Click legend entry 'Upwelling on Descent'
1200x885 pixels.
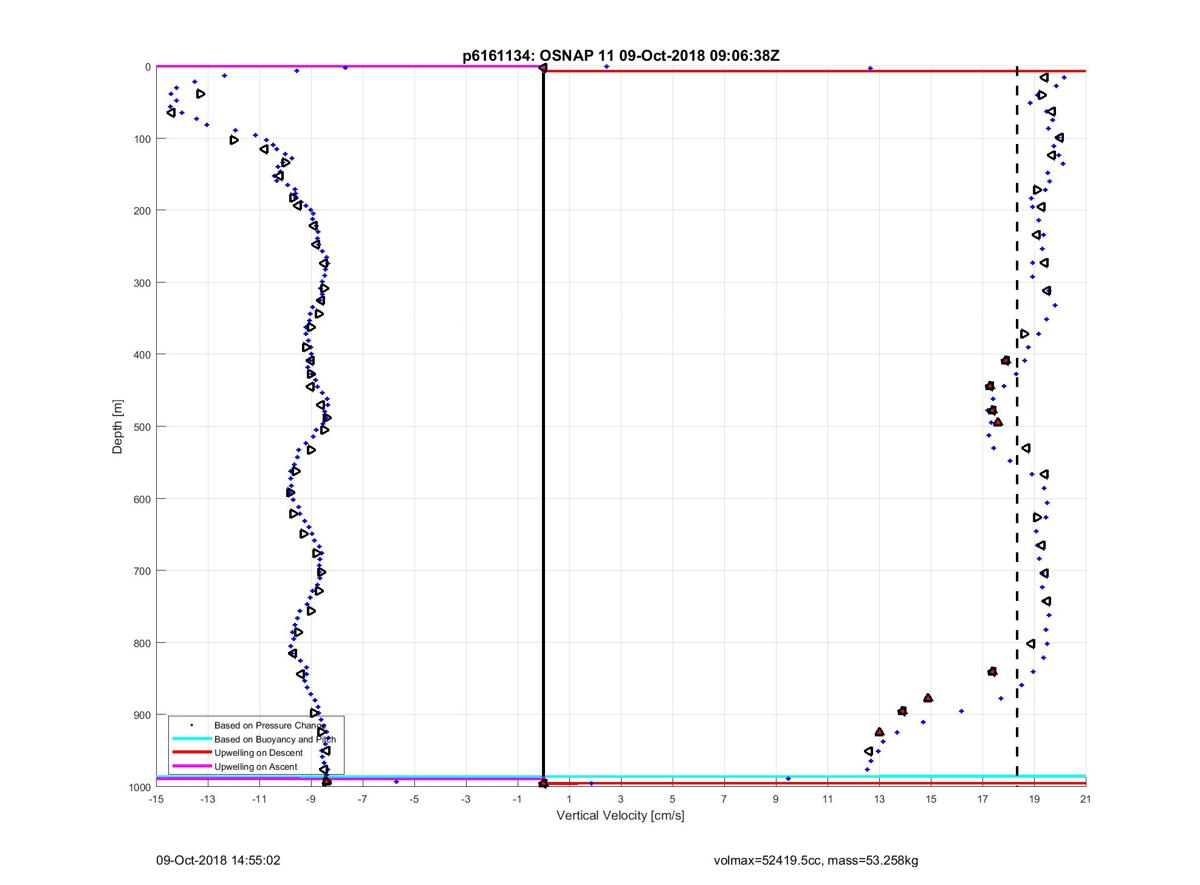[x=259, y=752]
